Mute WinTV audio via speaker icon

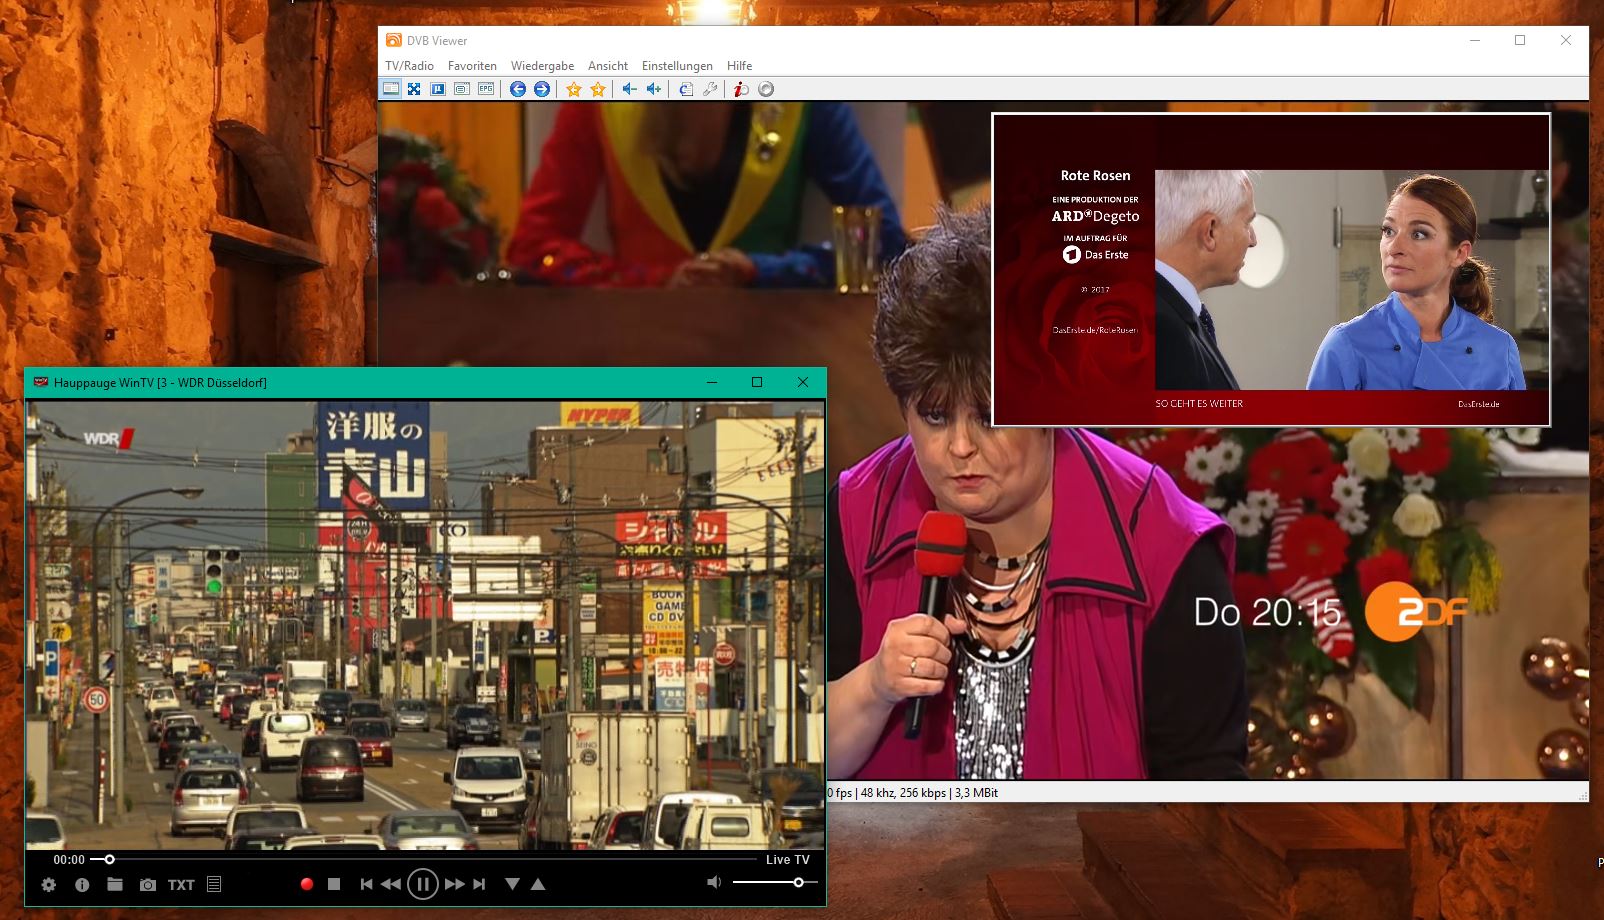(714, 882)
